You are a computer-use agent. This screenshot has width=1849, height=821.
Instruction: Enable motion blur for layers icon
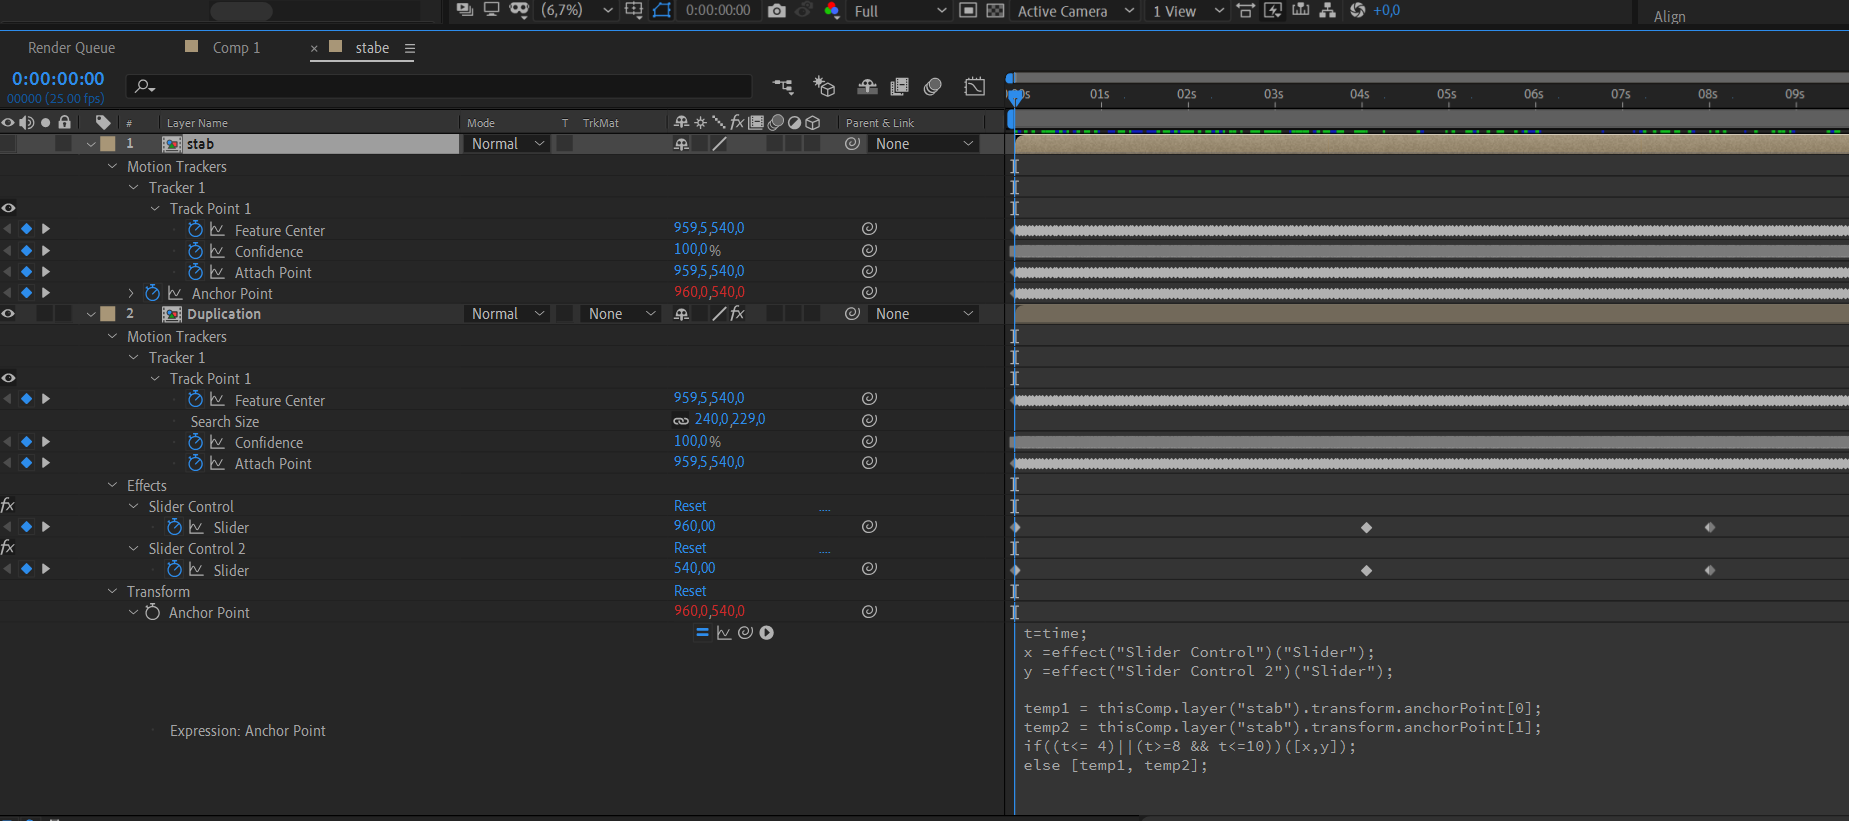tap(932, 87)
